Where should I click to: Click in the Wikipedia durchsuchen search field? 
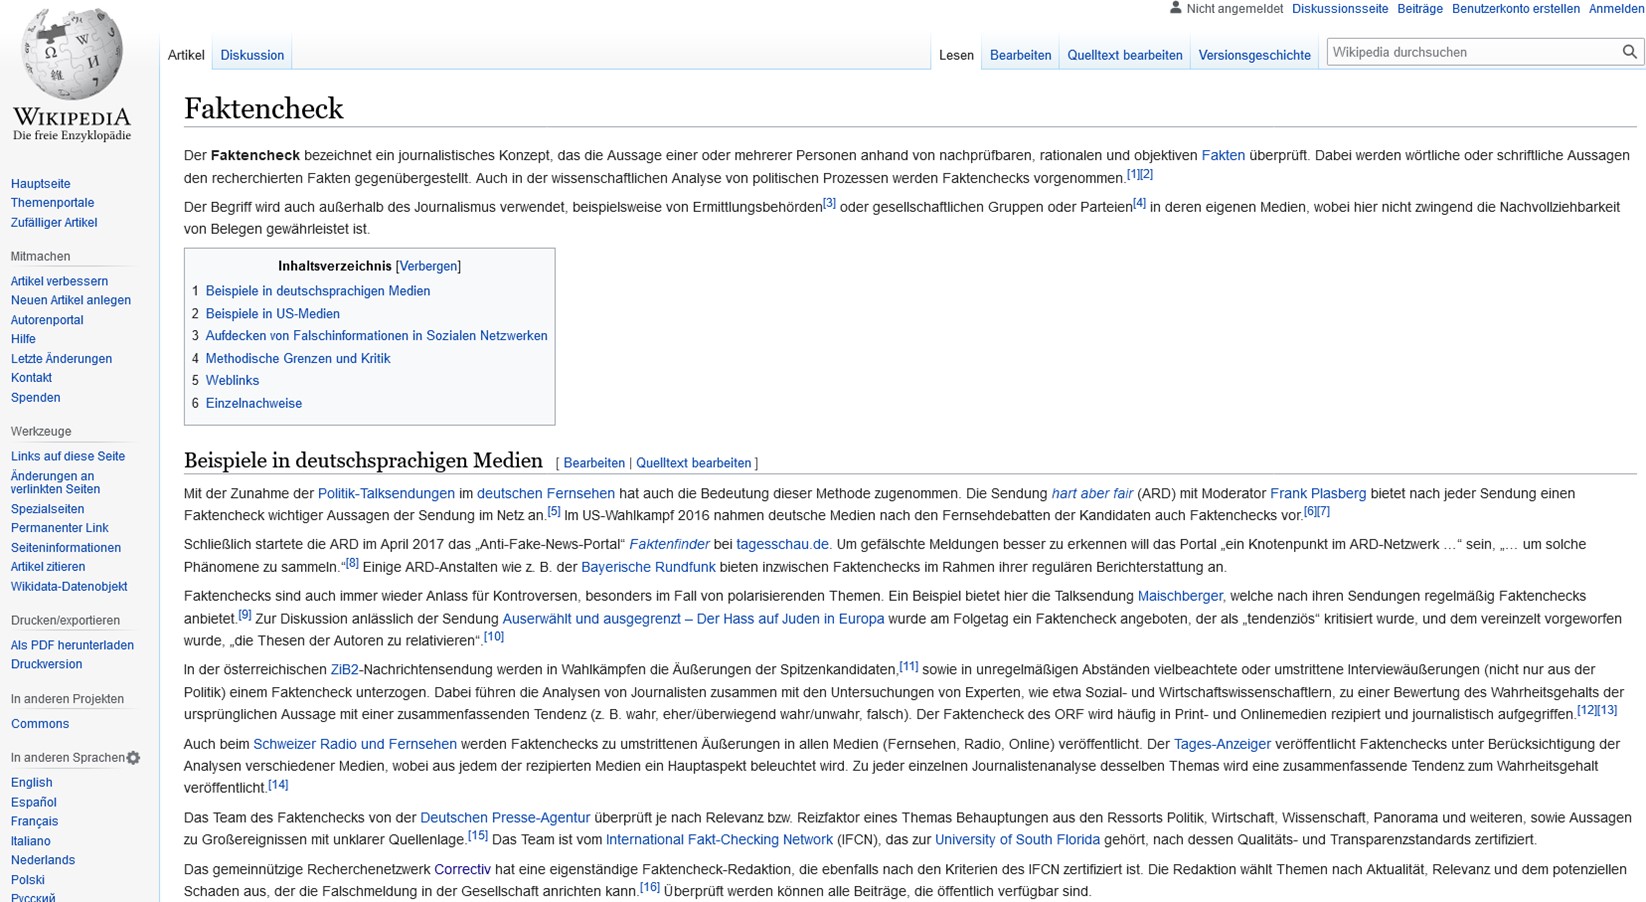(1470, 52)
